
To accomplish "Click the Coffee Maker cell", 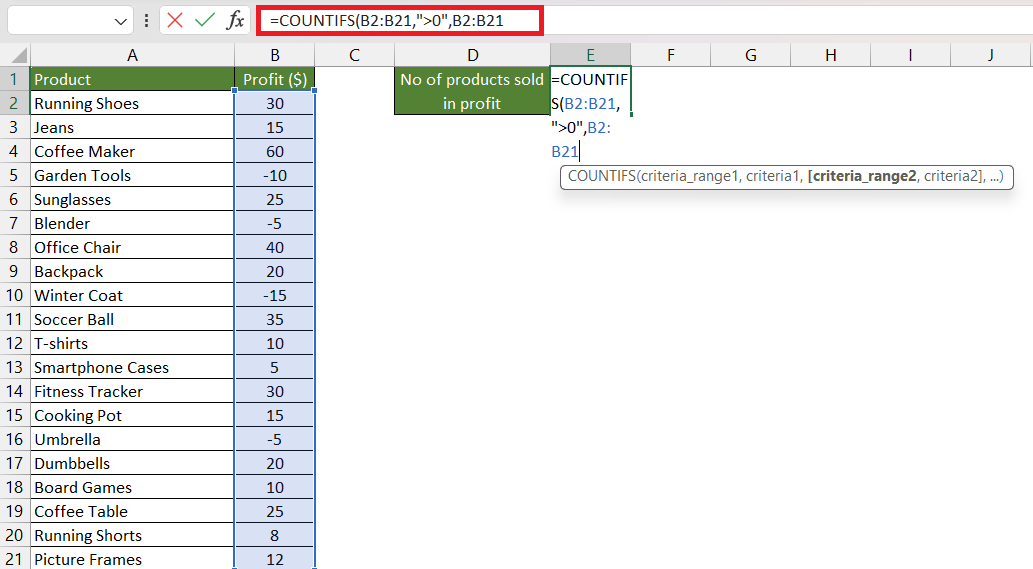I will click(132, 151).
